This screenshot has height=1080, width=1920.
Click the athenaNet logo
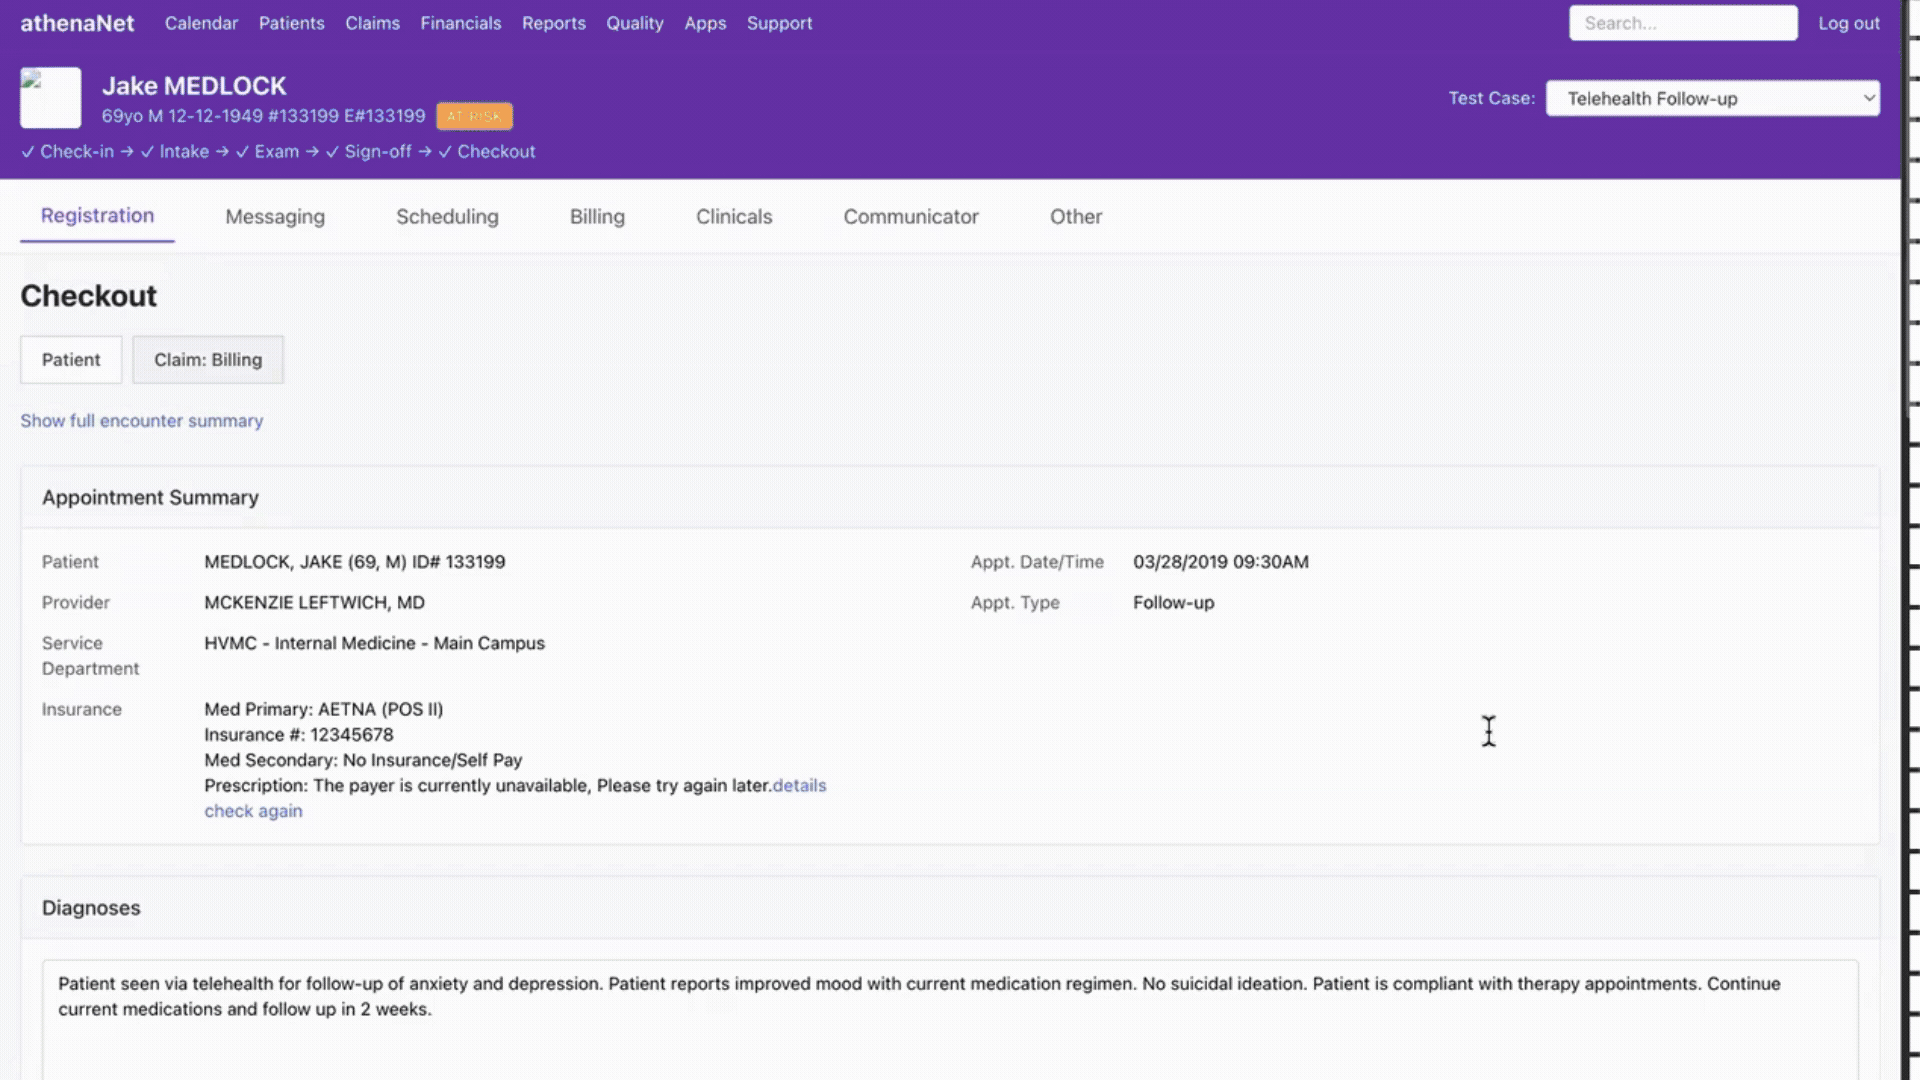[77, 23]
